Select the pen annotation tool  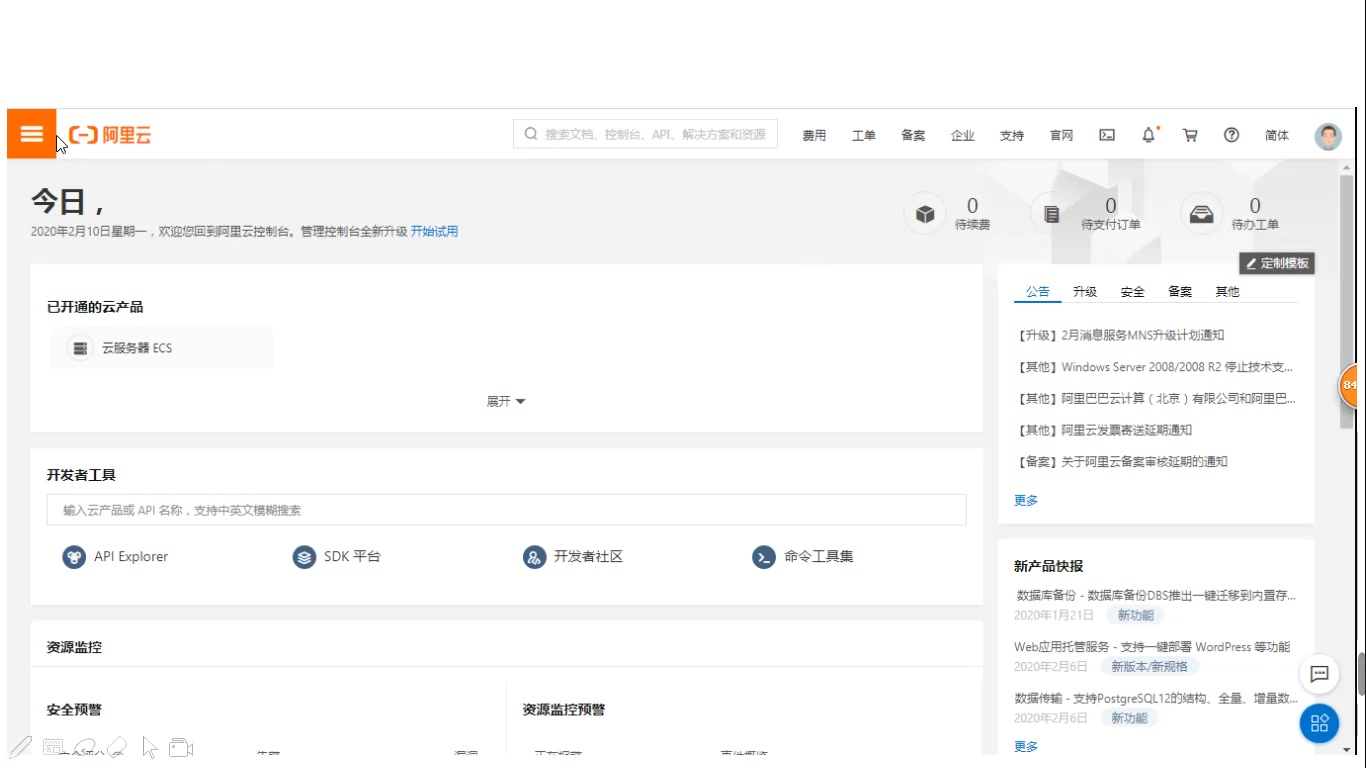click(x=21, y=746)
